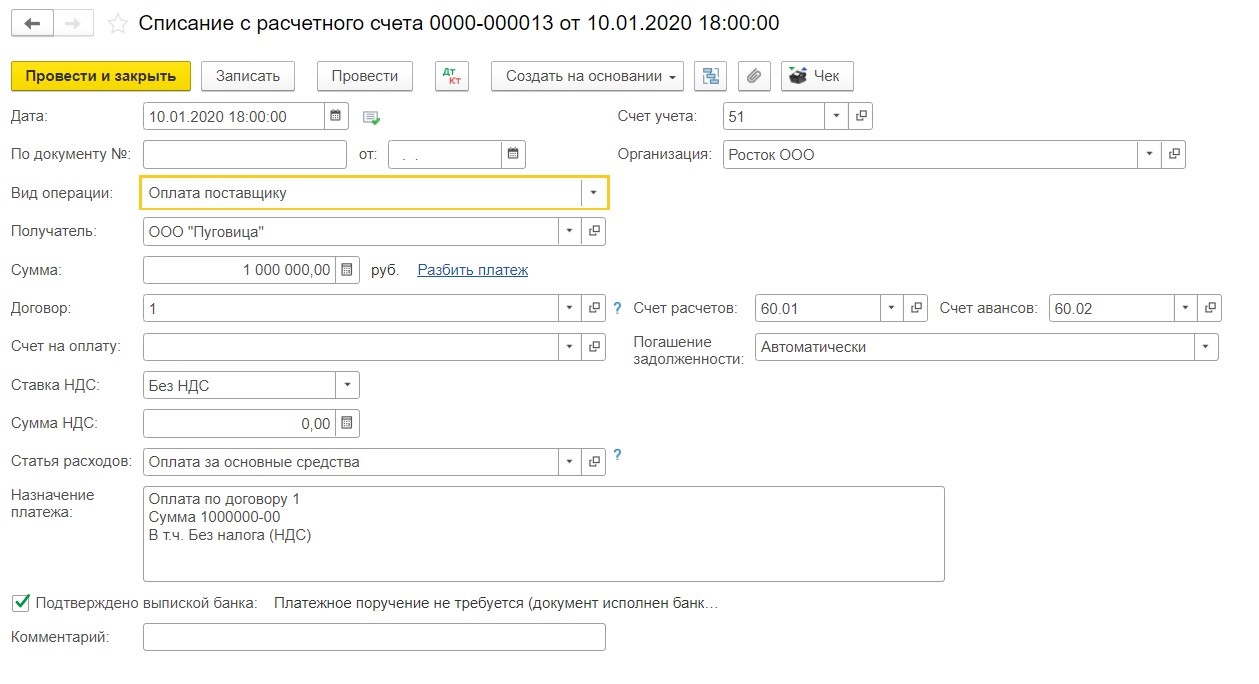
Task: Go forward with the right arrow button
Action: [74, 23]
